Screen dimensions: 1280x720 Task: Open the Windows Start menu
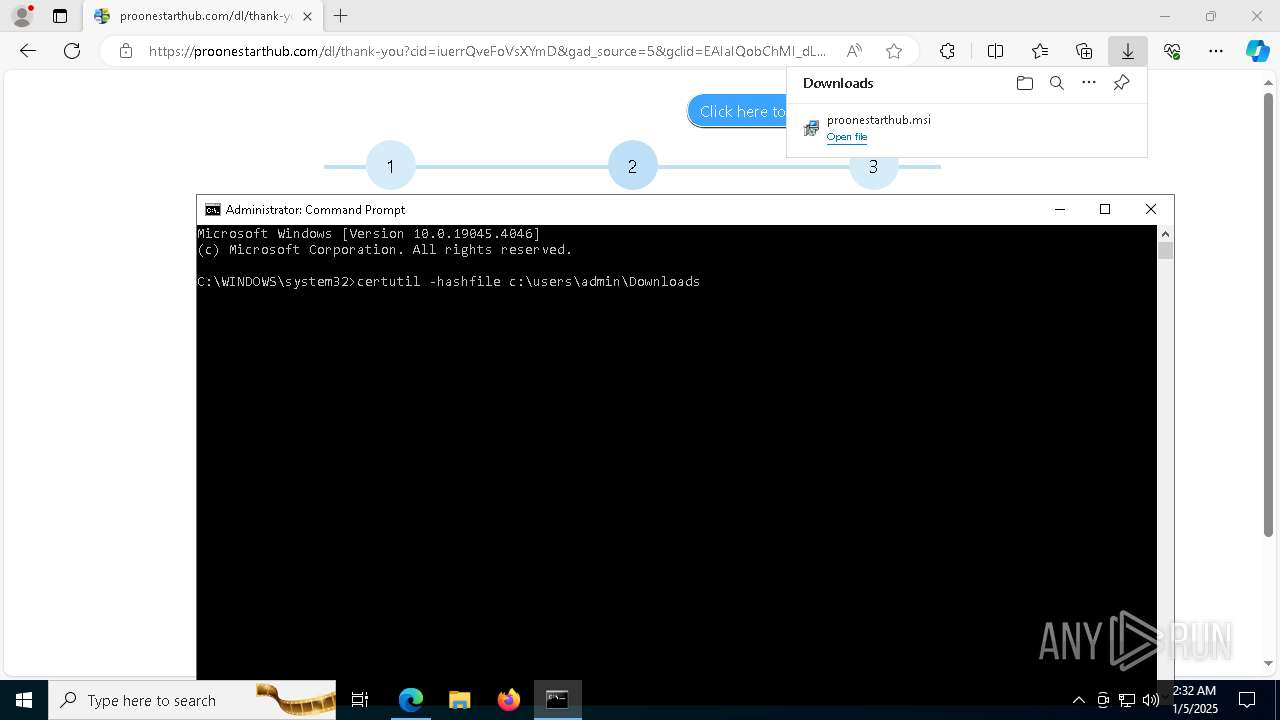click(x=24, y=700)
